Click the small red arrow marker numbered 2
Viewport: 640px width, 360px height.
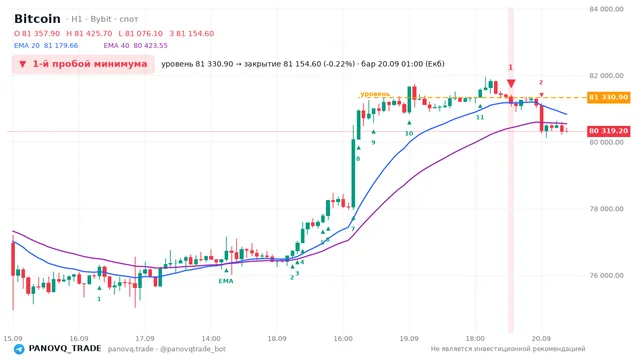[x=541, y=95]
